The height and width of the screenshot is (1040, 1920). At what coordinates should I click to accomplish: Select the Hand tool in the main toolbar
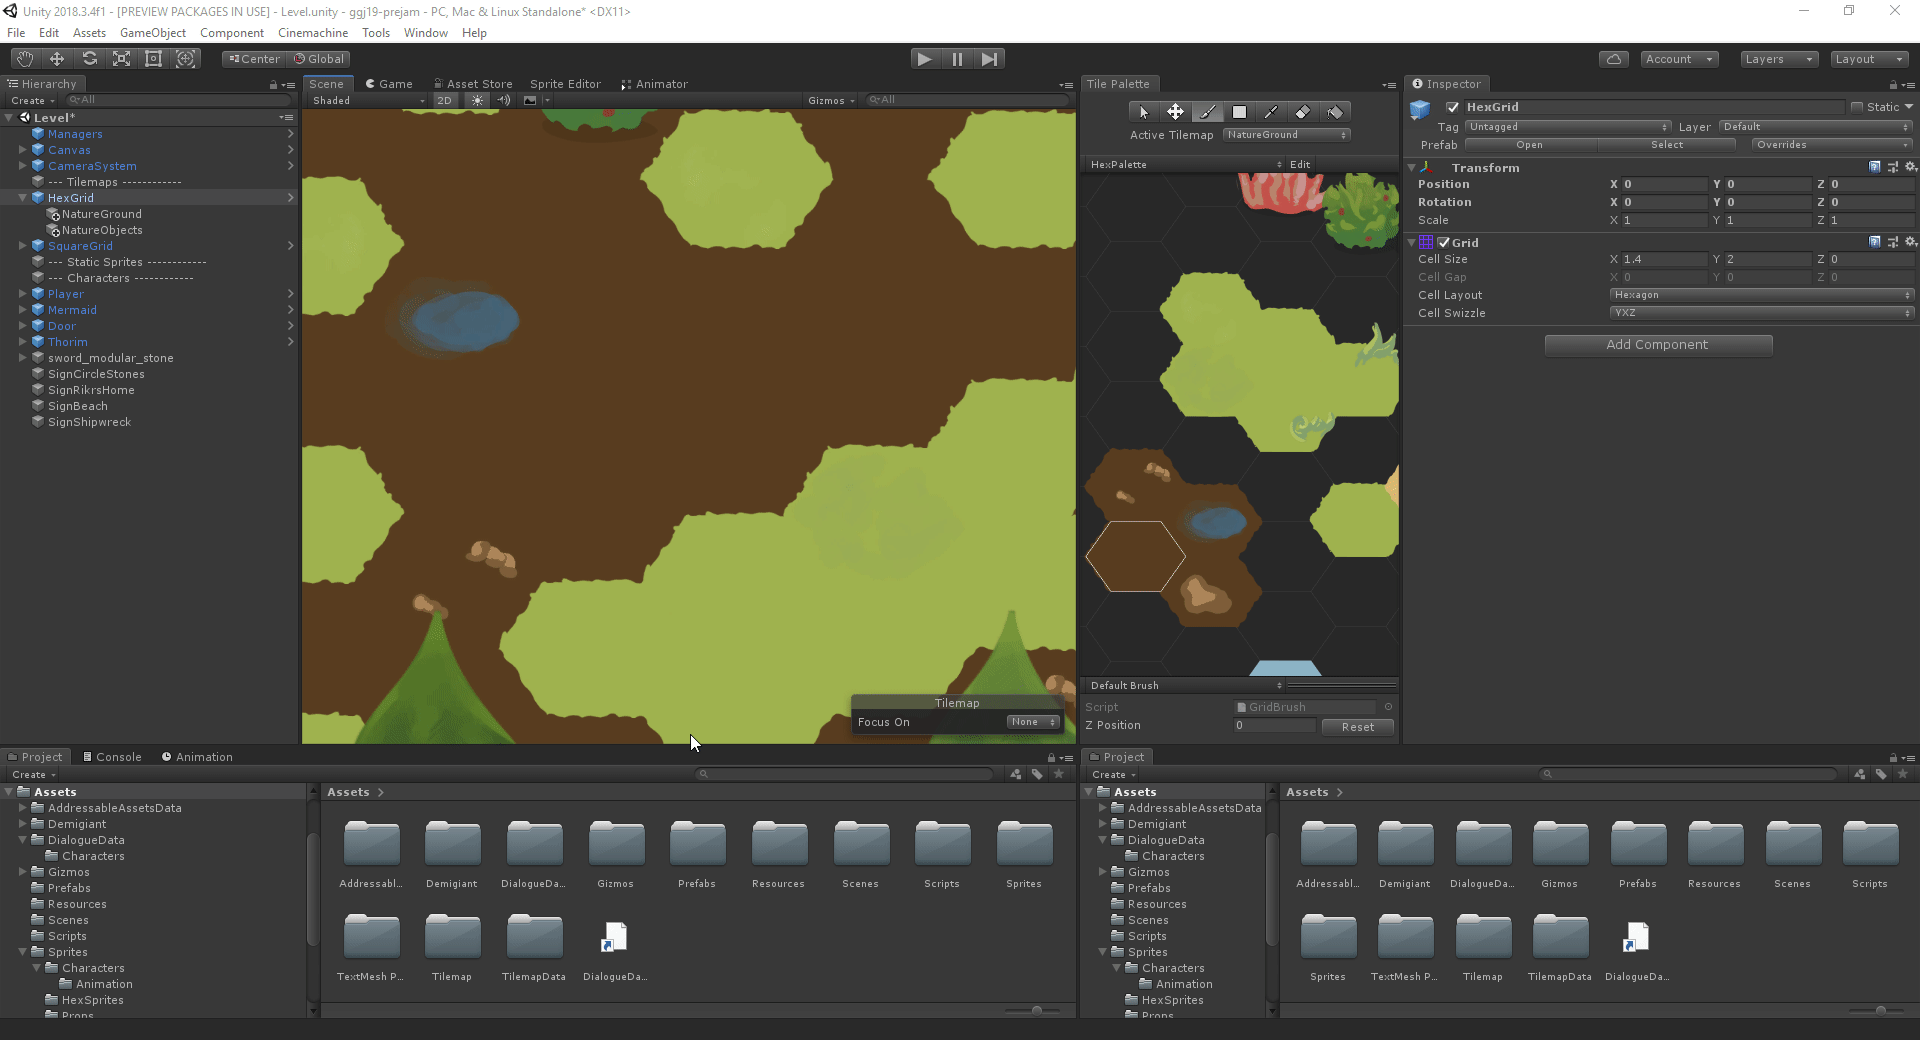23,59
